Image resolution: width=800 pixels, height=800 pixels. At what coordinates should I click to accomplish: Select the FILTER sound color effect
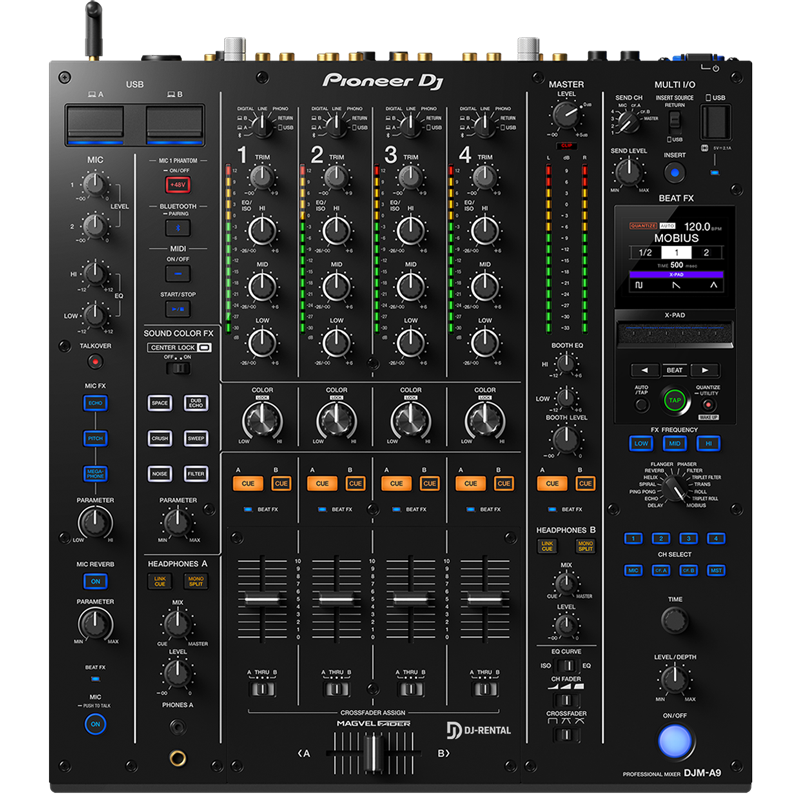[196, 473]
